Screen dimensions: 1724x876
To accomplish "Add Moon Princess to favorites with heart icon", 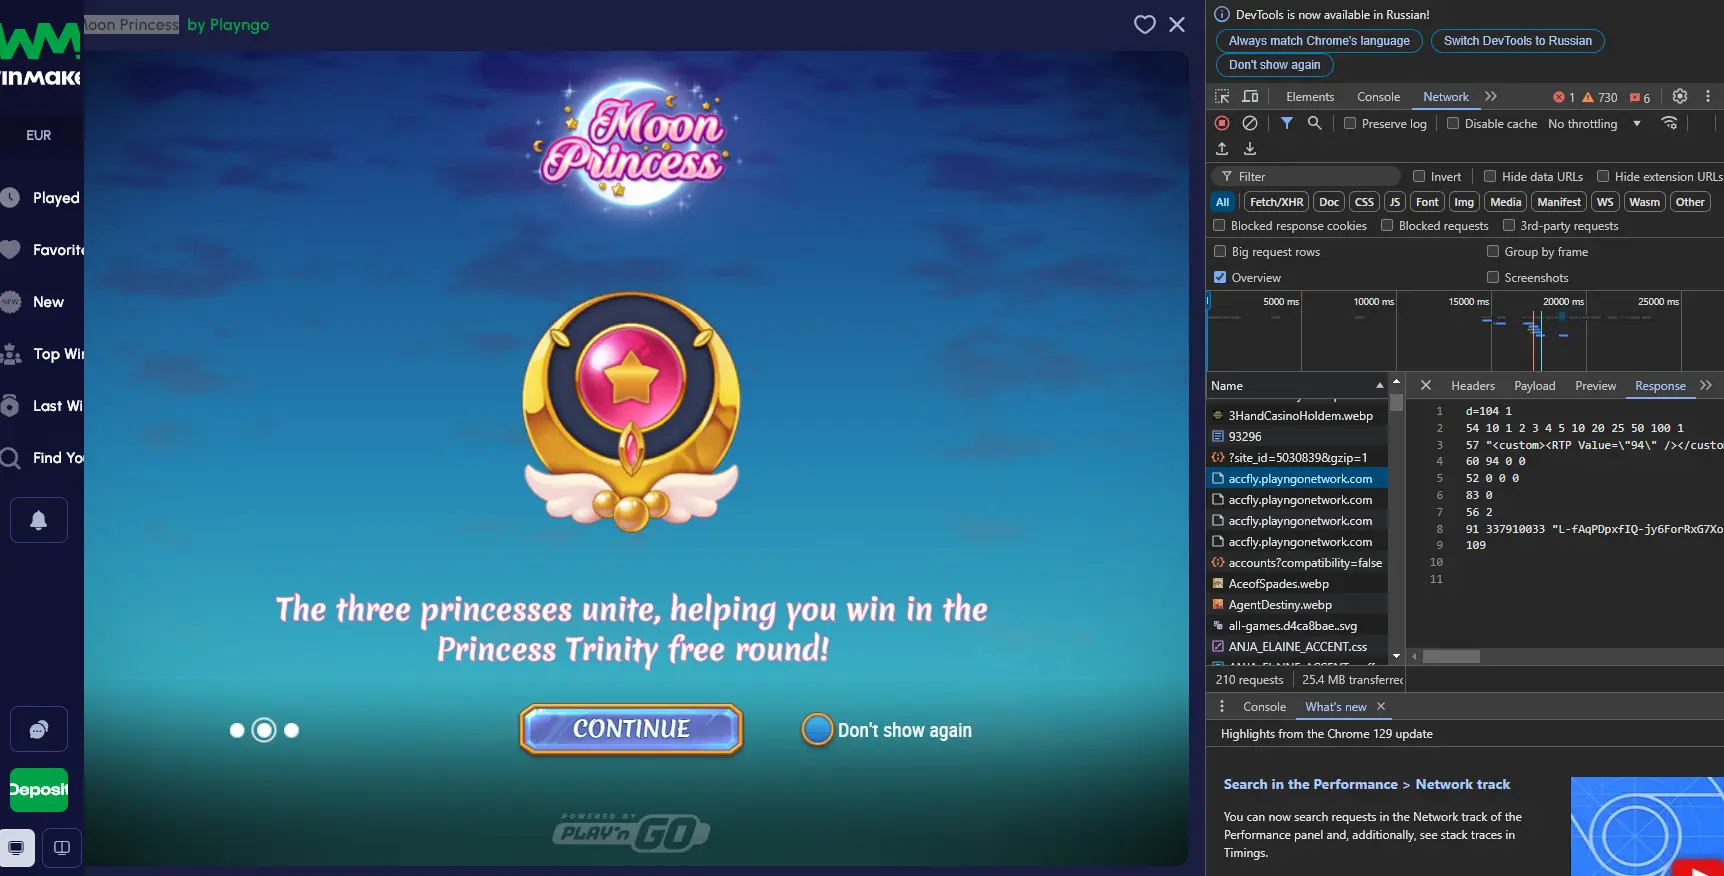I will pyautogui.click(x=1145, y=24).
